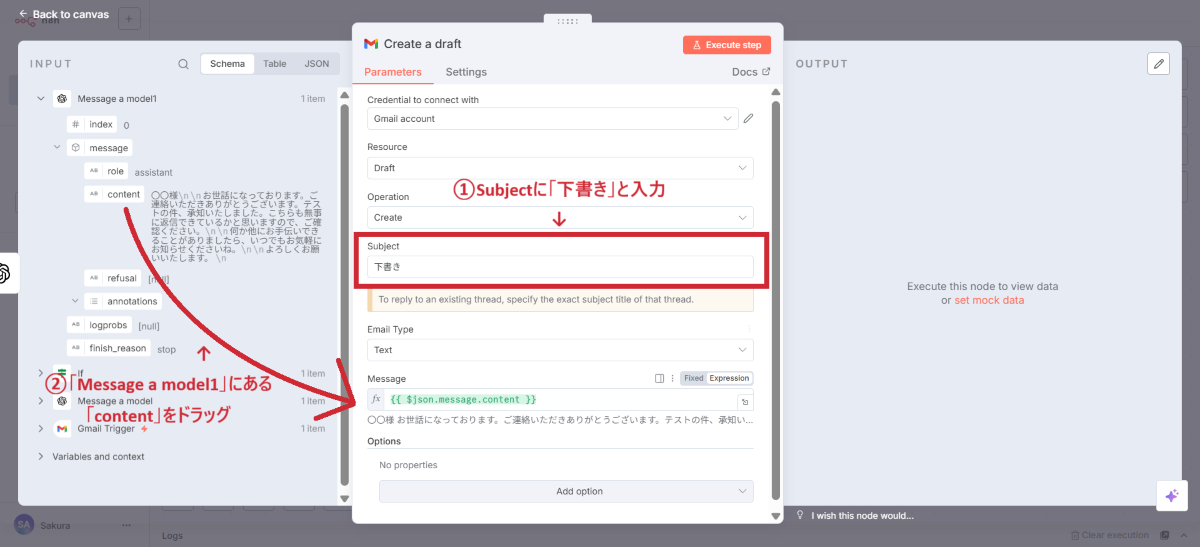Click the Message expression input
Screen dimensions: 1200x547
(560, 399)
